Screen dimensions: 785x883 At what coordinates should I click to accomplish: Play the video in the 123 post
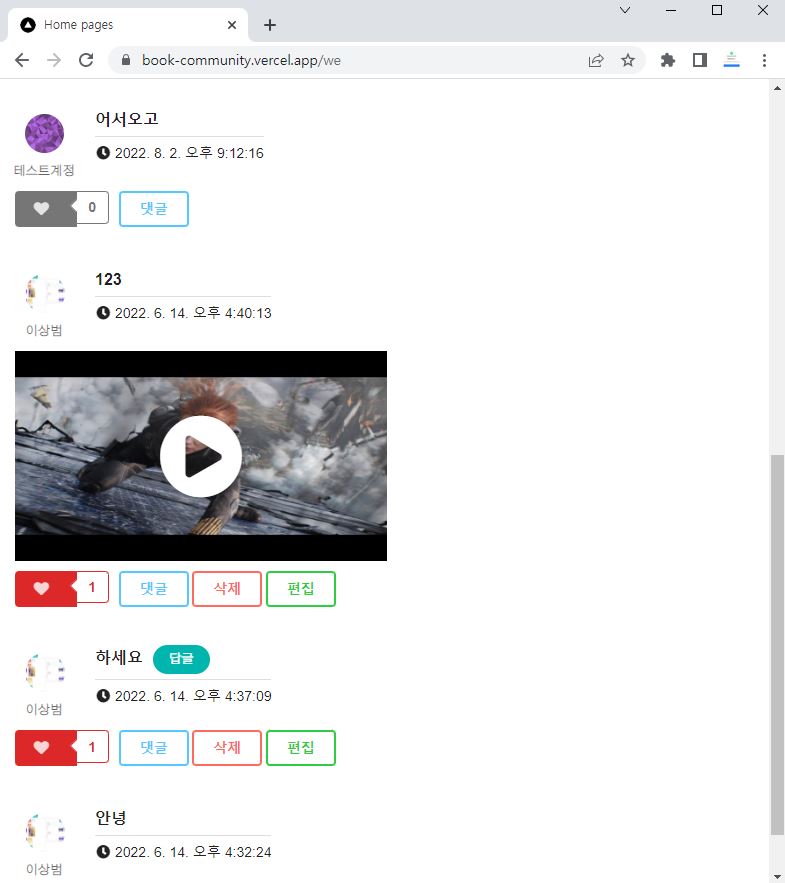[201, 456]
